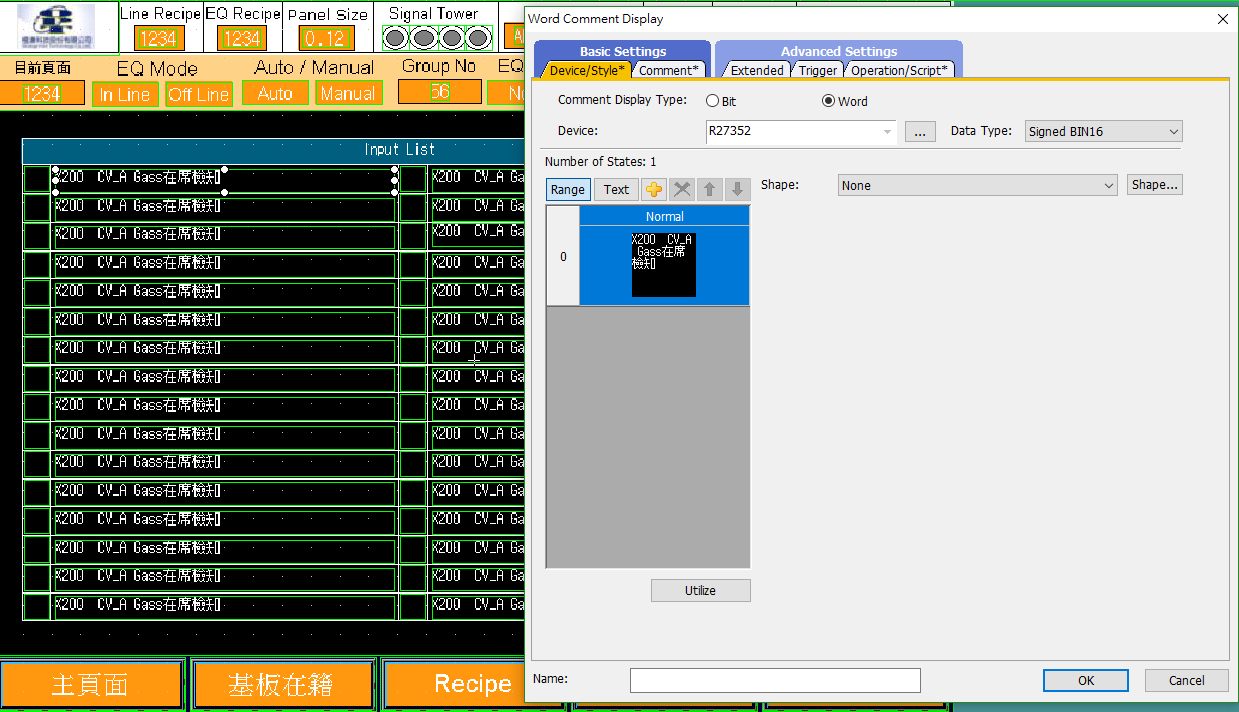Select the Word comment display type

click(828, 101)
